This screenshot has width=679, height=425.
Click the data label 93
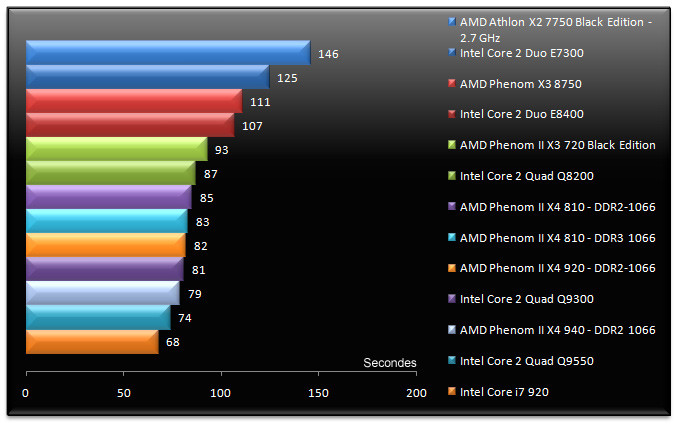click(x=221, y=150)
